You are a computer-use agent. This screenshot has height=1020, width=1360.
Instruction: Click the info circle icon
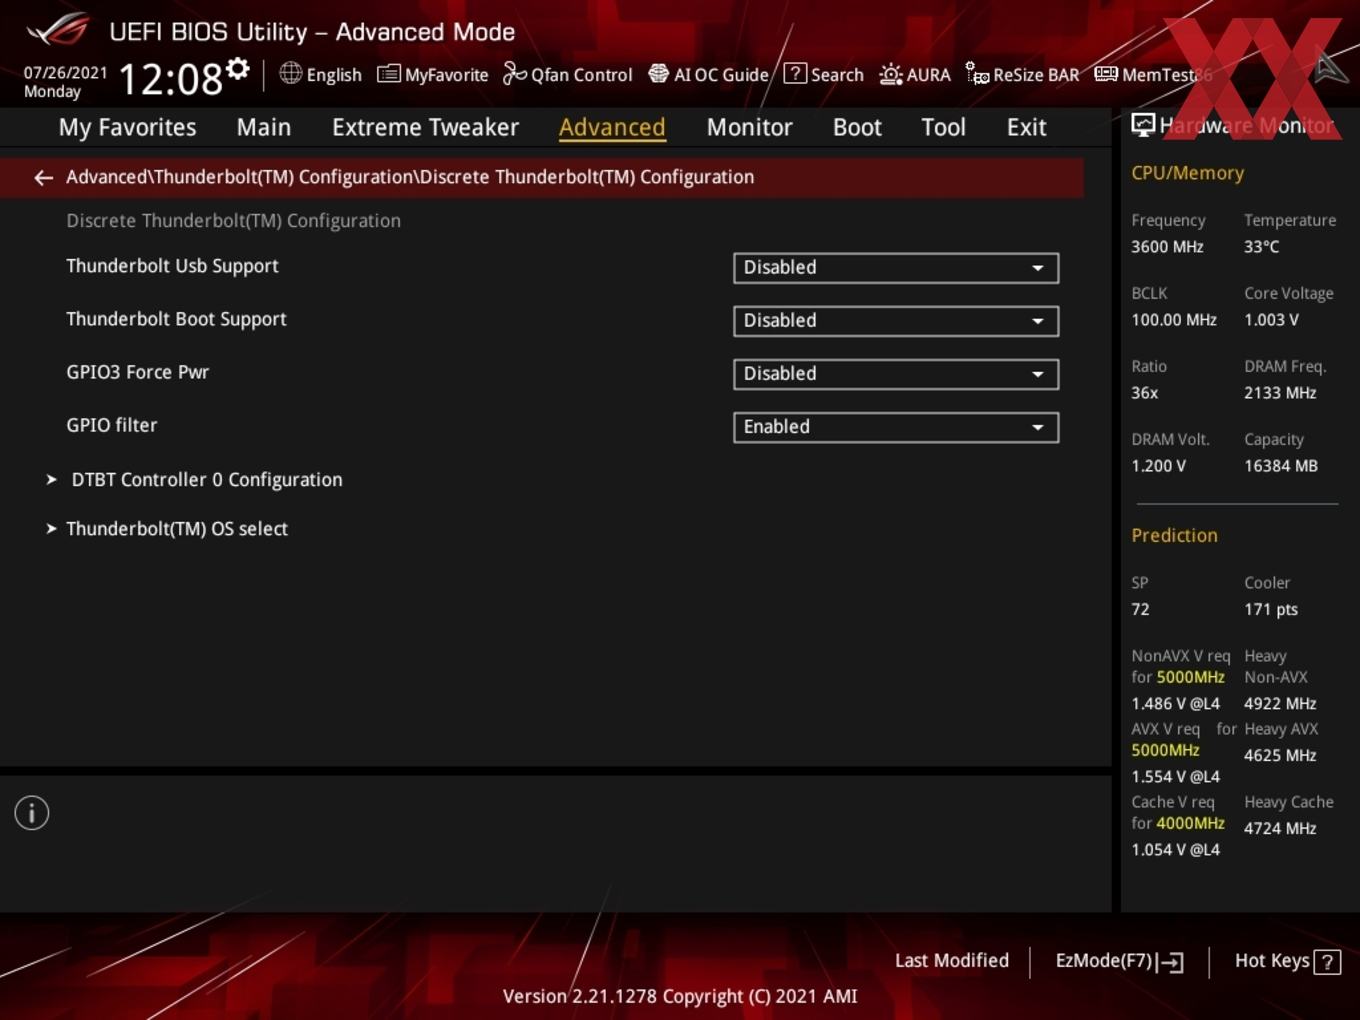coord(32,813)
